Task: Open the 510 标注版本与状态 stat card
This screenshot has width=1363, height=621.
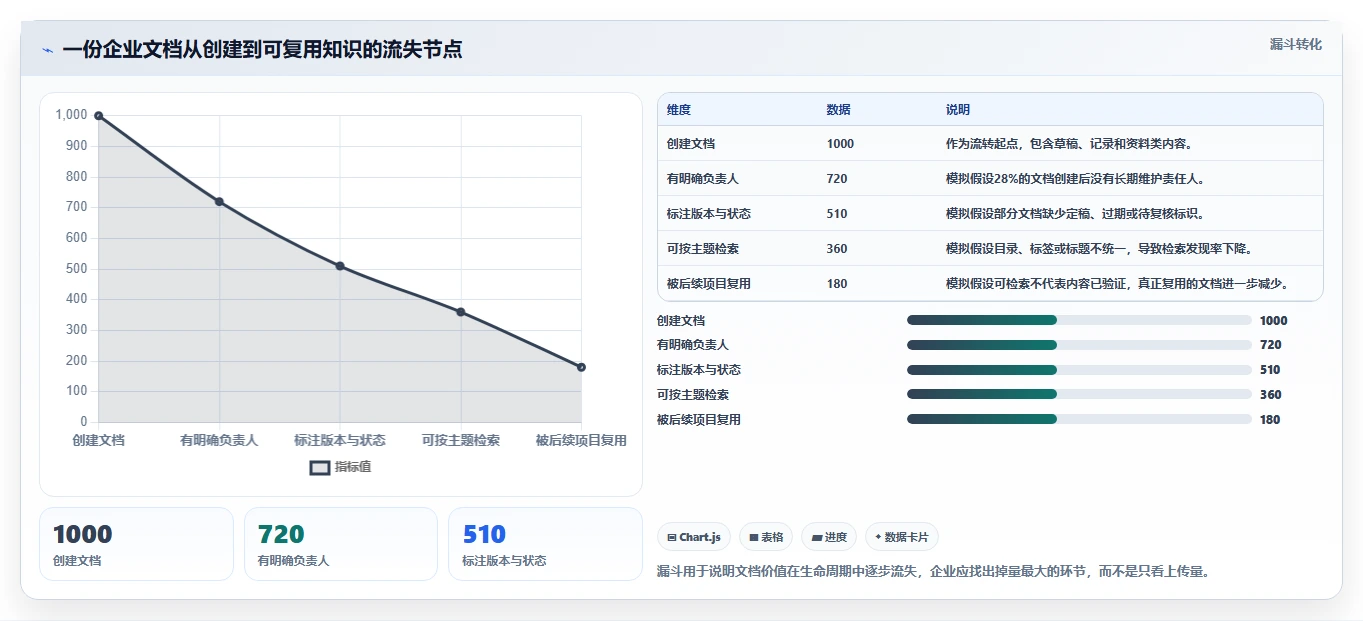Action: point(545,544)
